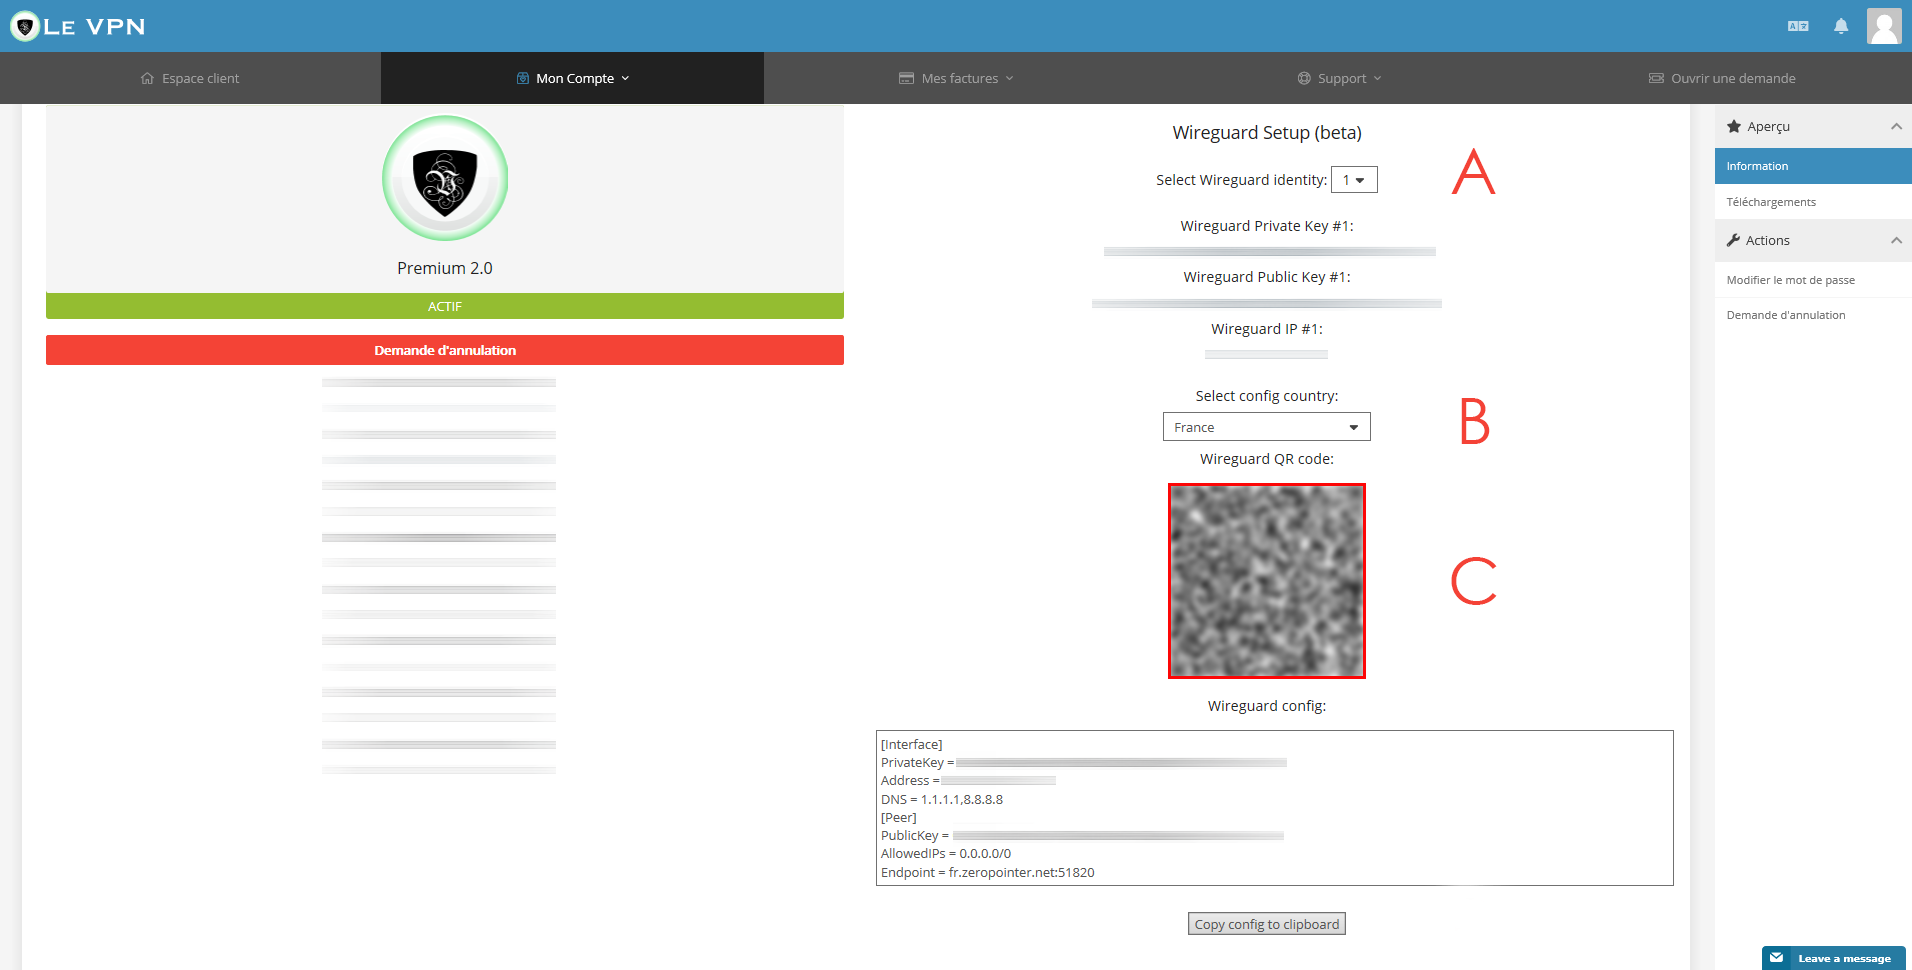Click Ouvrir une demande
The image size is (1912, 970).
pyautogui.click(x=1722, y=78)
